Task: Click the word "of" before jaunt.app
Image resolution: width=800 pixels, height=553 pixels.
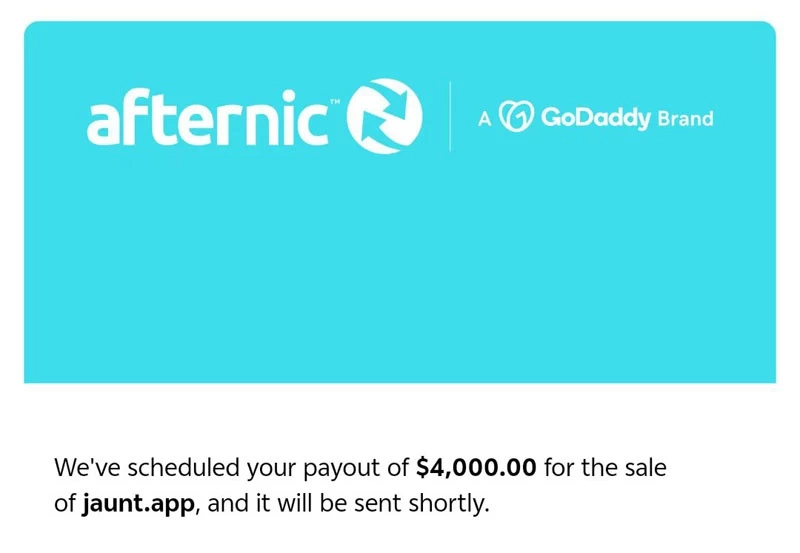Action: (65, 504)
